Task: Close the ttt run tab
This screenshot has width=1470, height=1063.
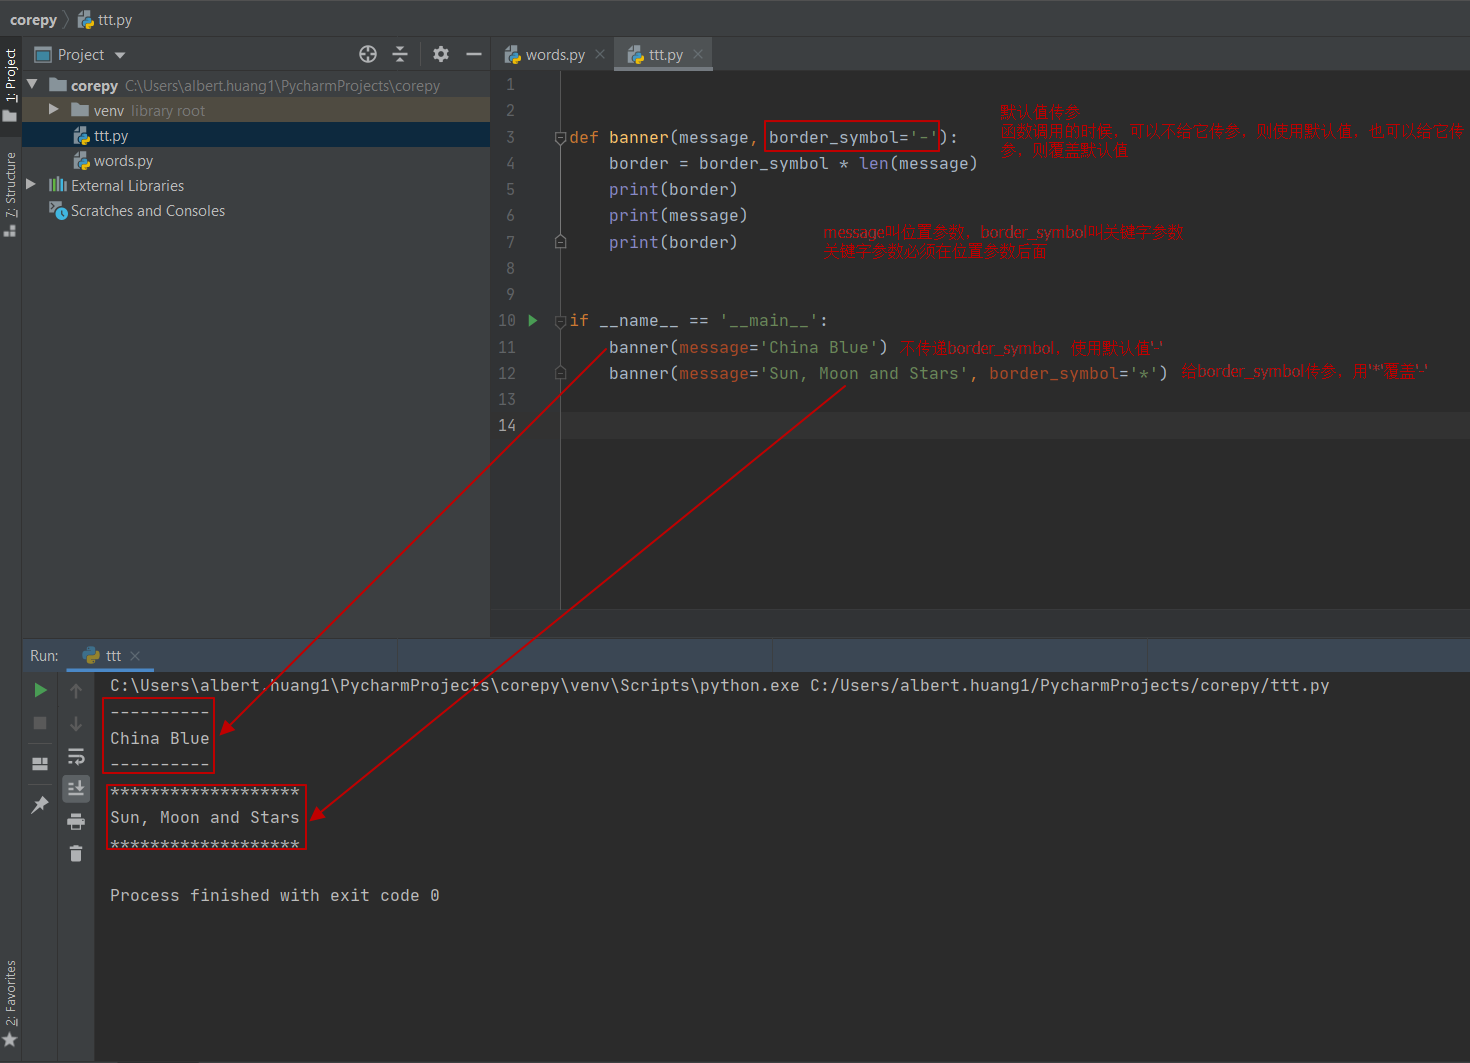Action: pos(135,656)
